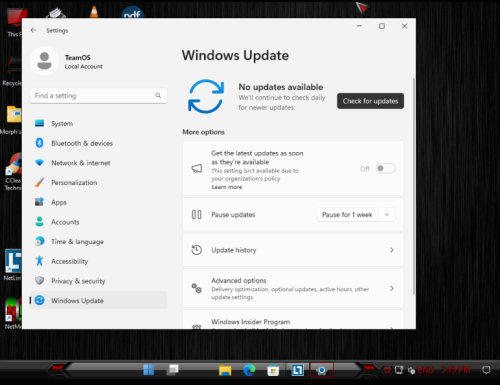Screen dimensions: 500x385
Task: Expand Update history
Action: pyautogui.click(x=293, y=250)
